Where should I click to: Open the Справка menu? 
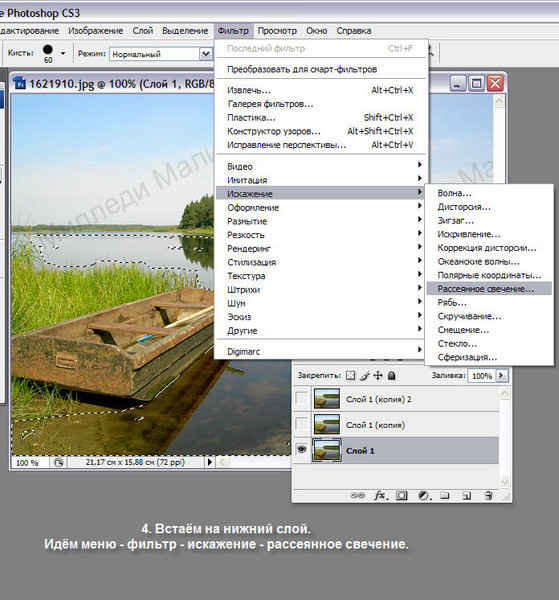coord(354,31)
